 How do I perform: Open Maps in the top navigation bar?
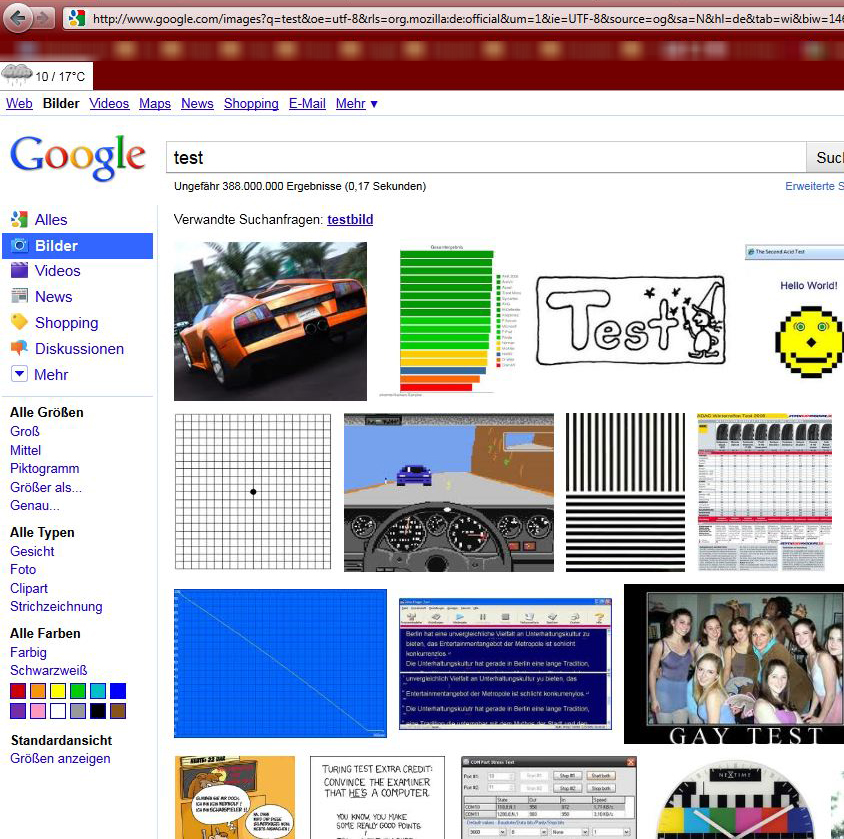point(155,103)
